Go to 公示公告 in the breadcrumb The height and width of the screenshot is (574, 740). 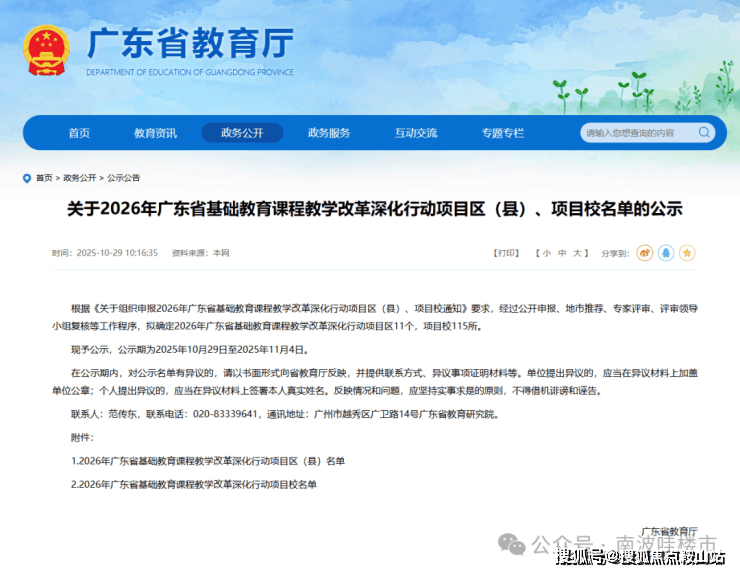(x=123, y=178)
